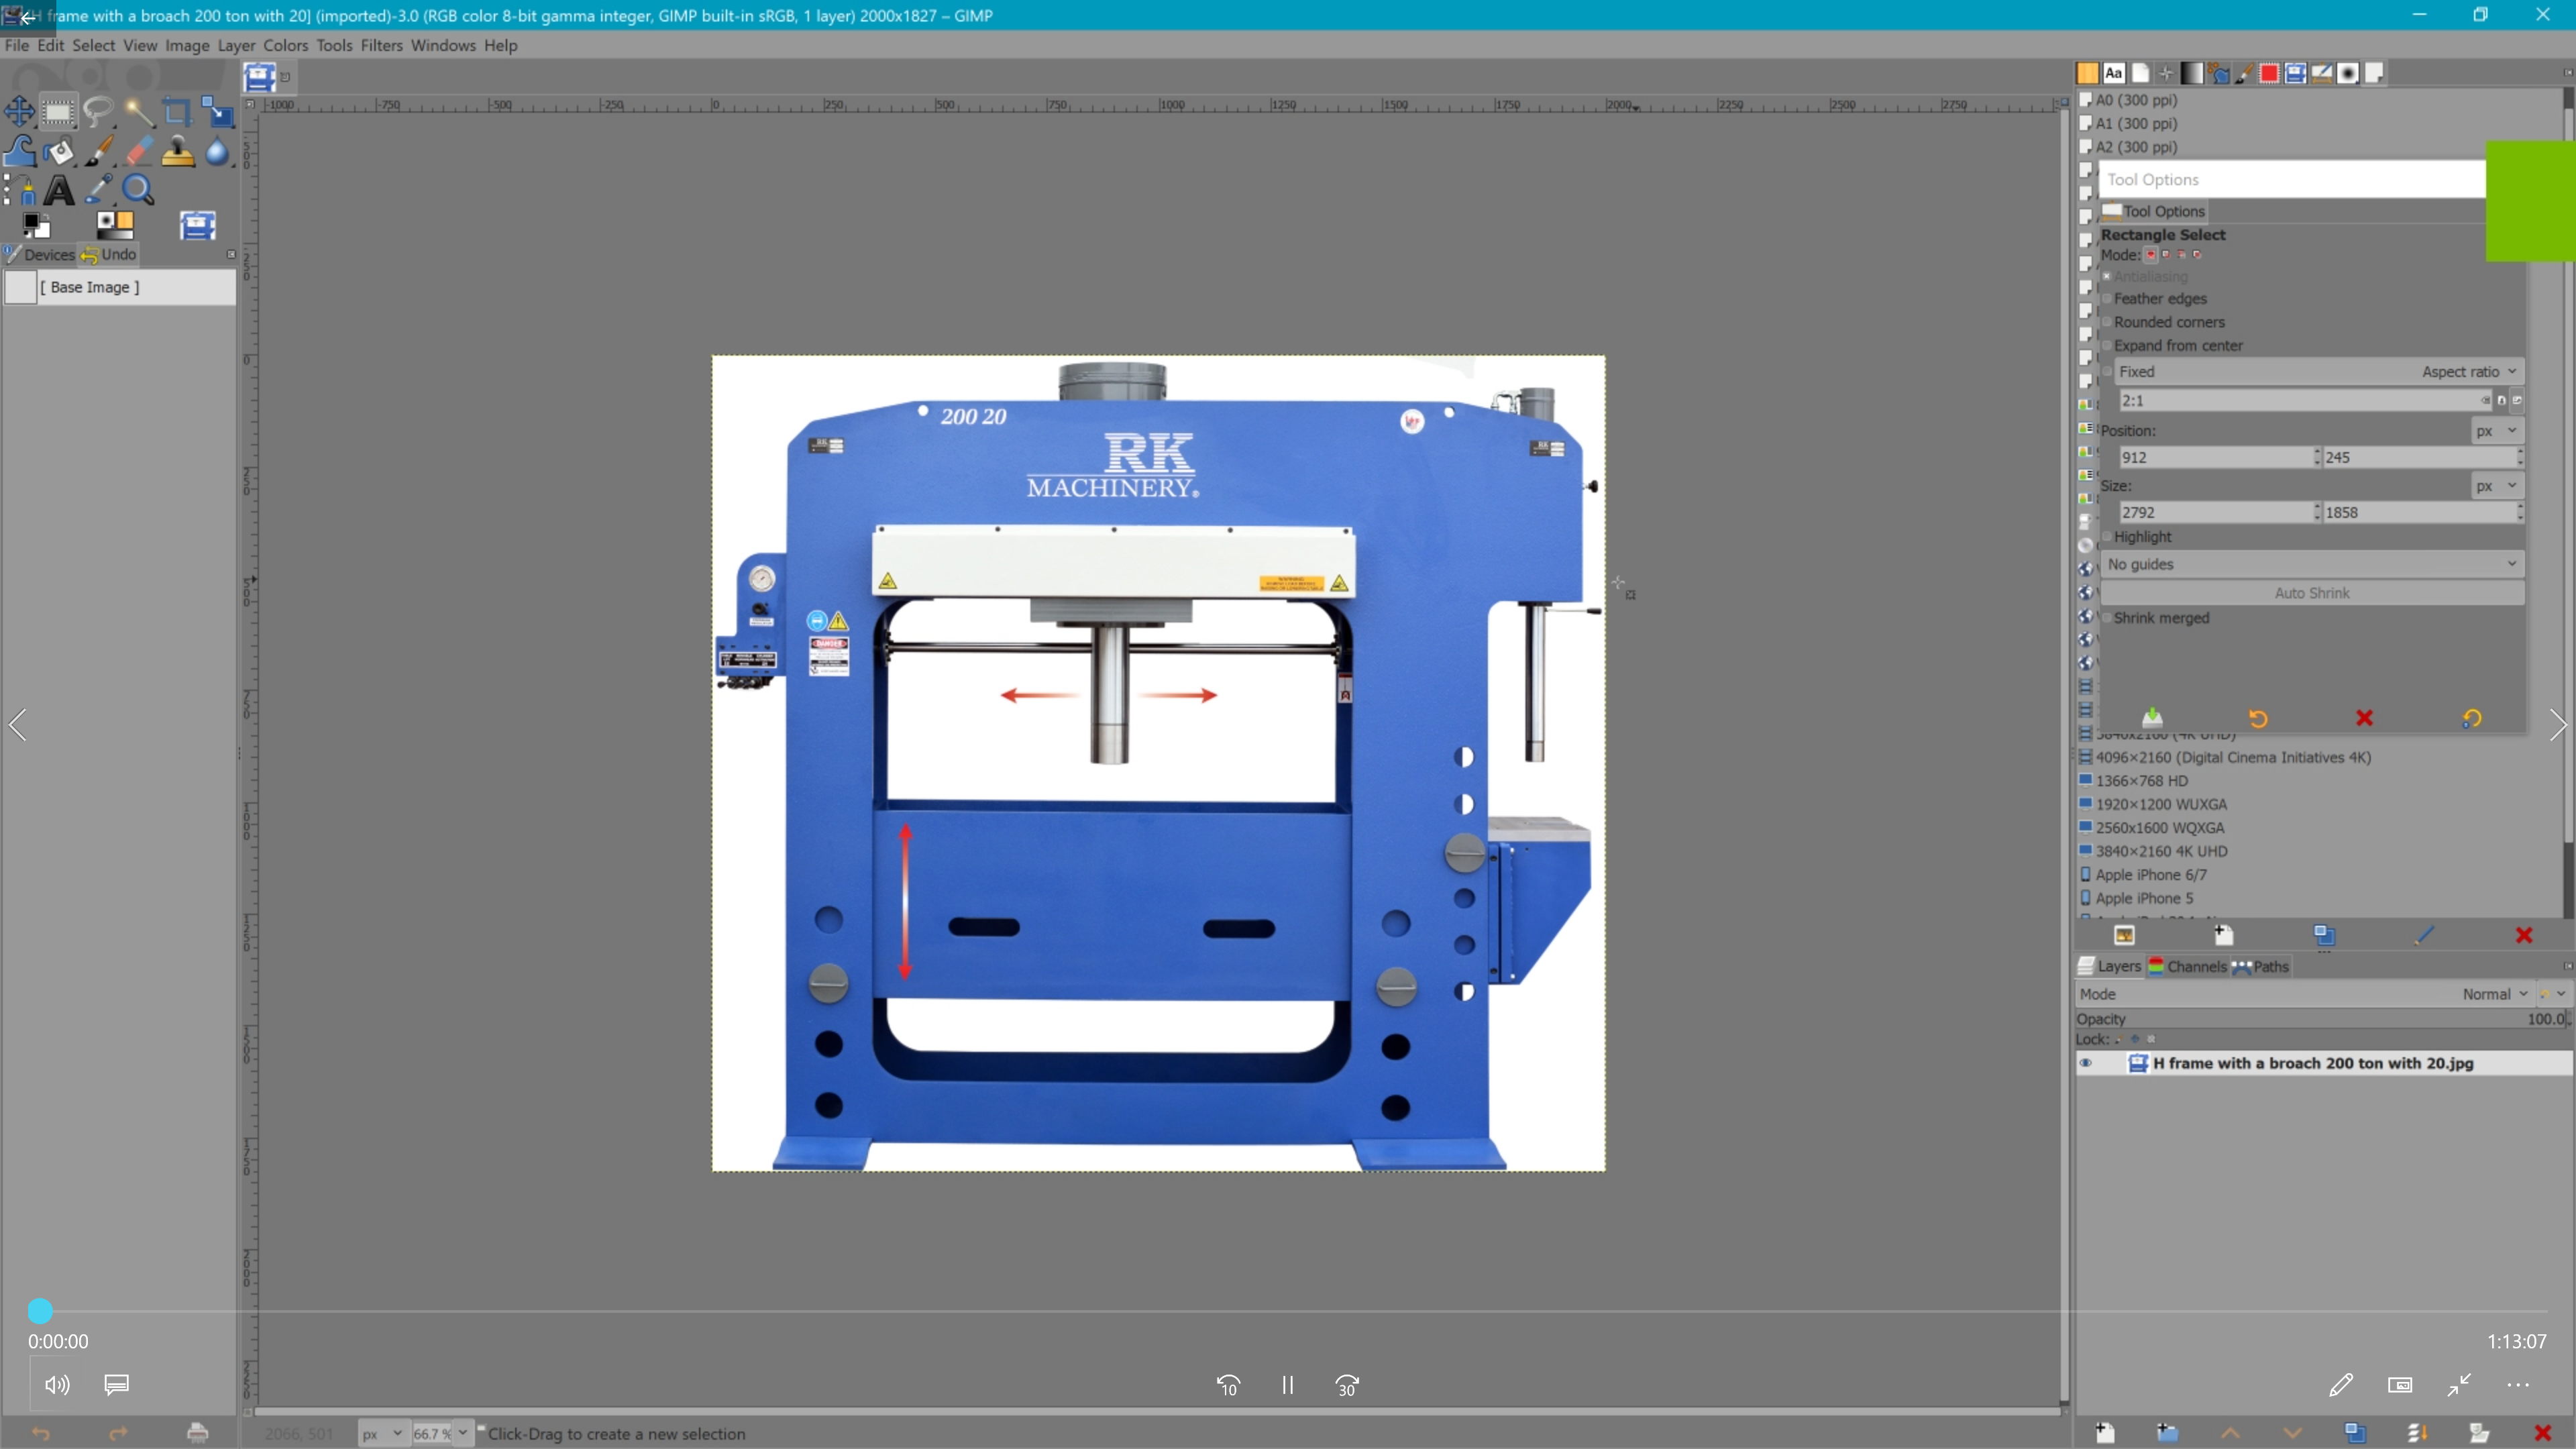The image size is (2576, 1449).
Task: Select the Bucket Fill tool
Action: pyautogui.click(x=58, y=151)
